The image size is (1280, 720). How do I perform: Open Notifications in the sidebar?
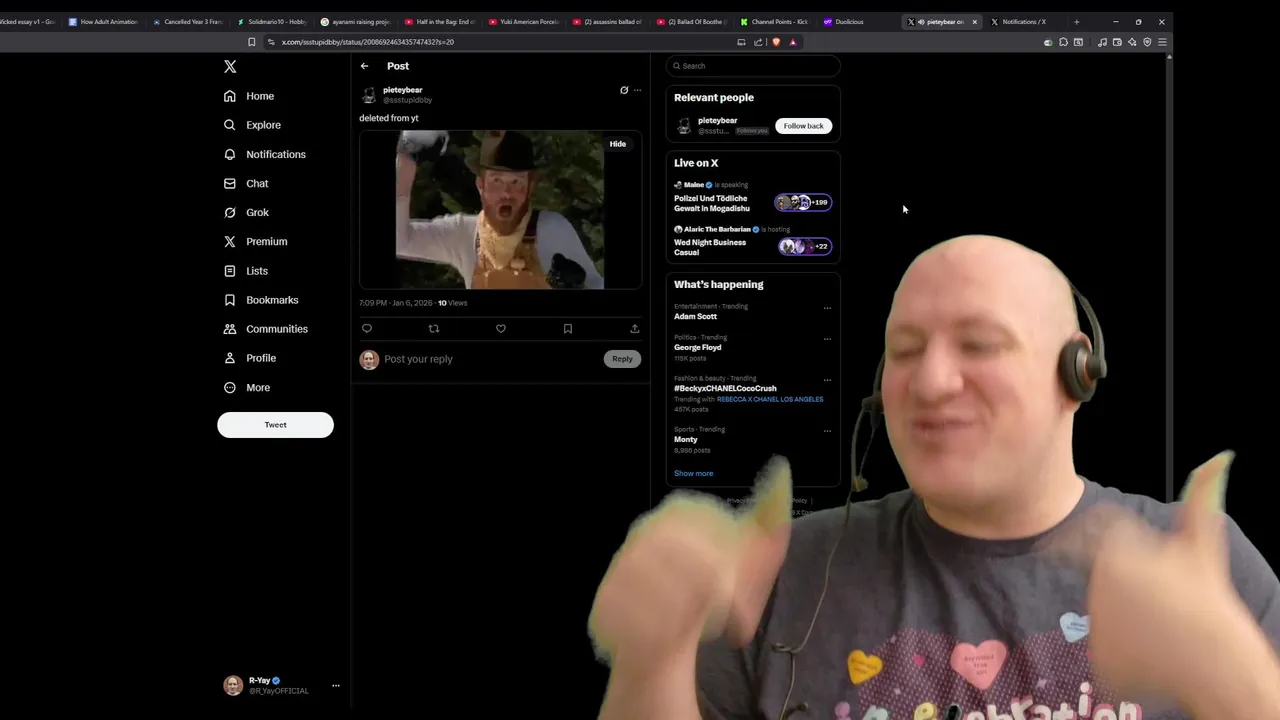pyautogui.click(x=265, y=154)
